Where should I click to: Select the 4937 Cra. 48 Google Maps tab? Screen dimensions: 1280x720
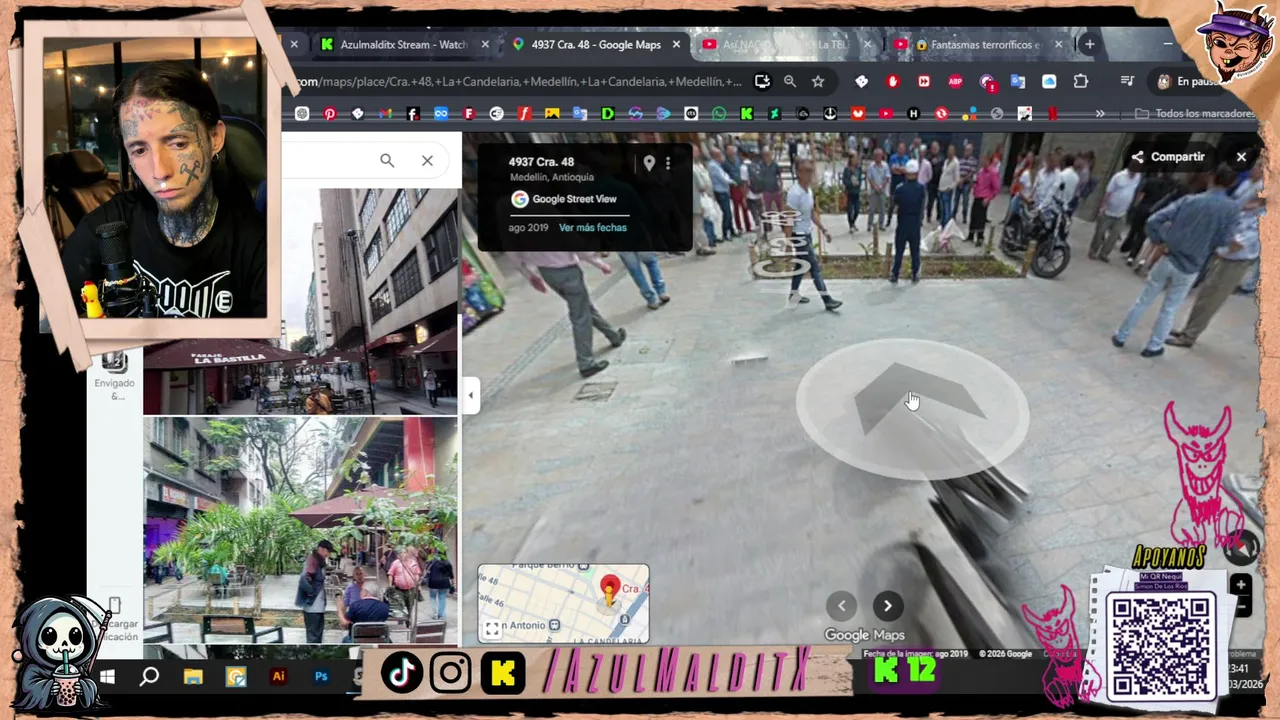(595, 44)
